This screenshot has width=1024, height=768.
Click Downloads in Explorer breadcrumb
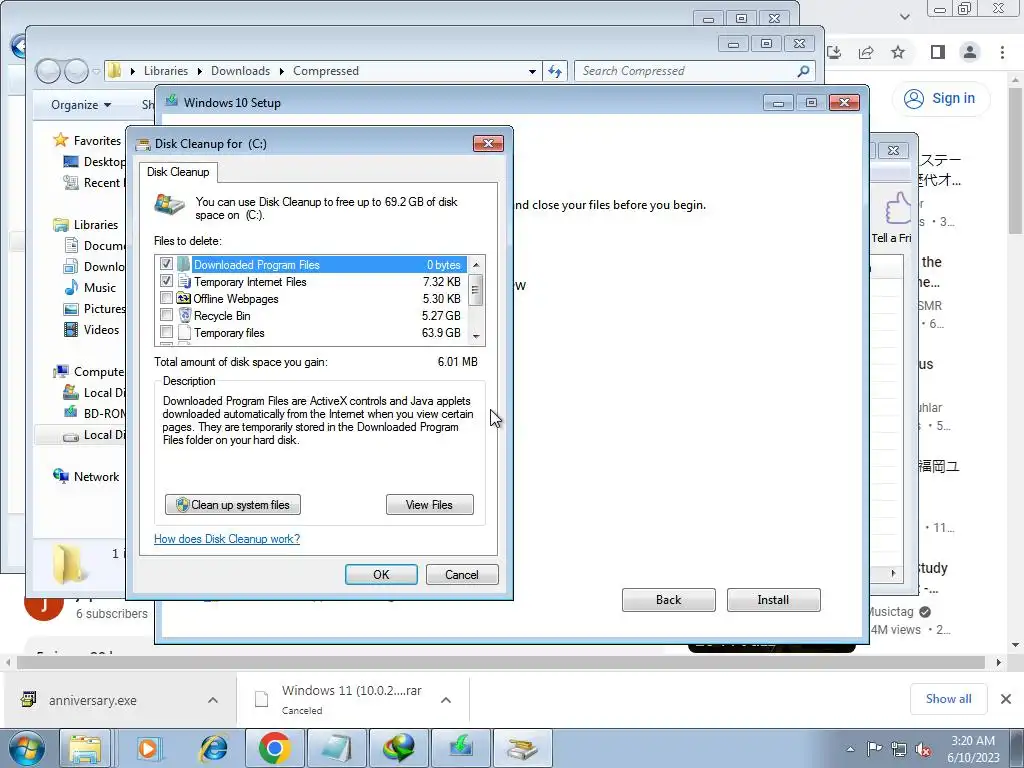[240, 71]
